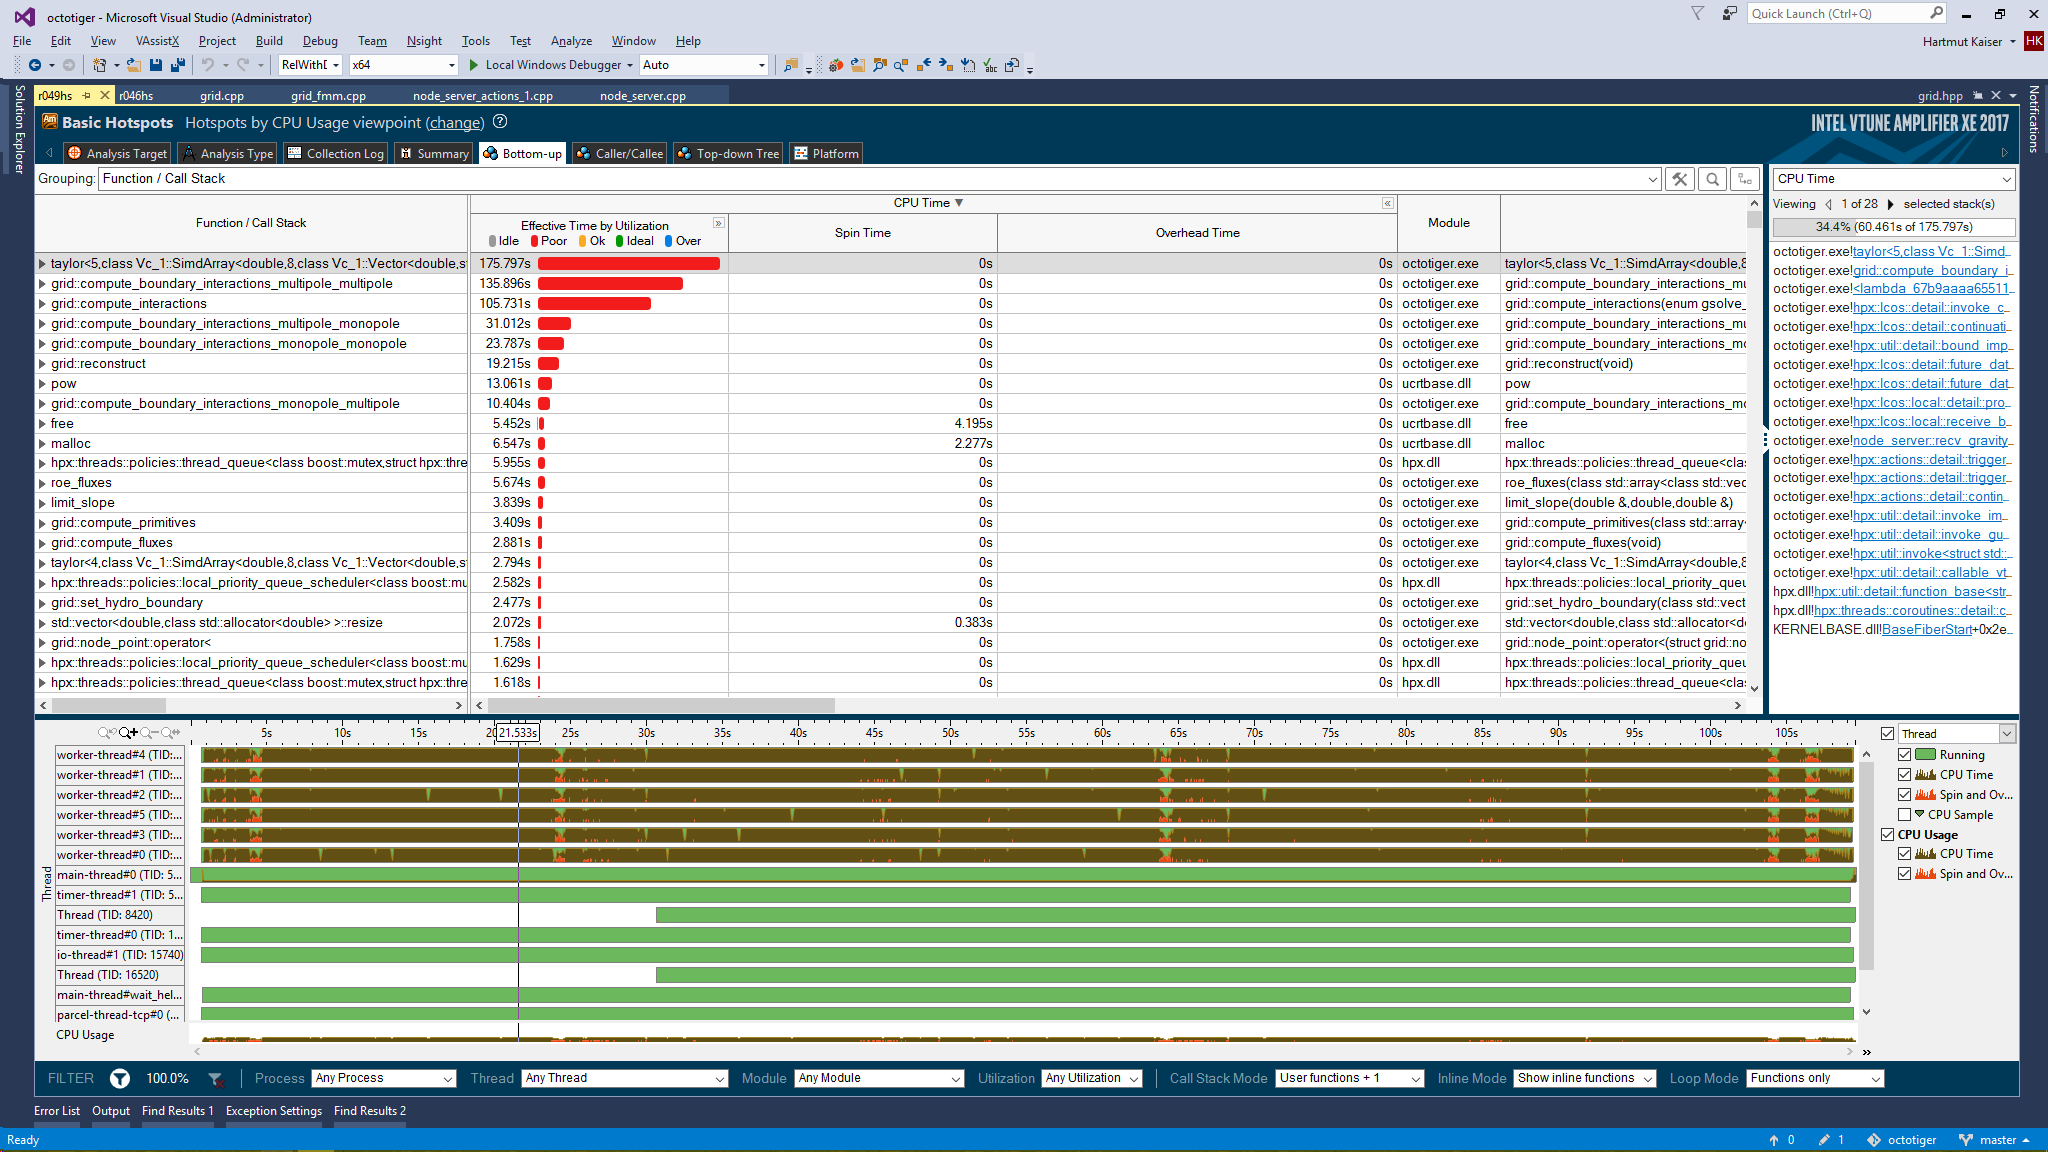Image resolution: width=2048 pixels, height=1152 pixels.
Task: Open the Inline Mode dropdown
Action: point(1585,1078)
